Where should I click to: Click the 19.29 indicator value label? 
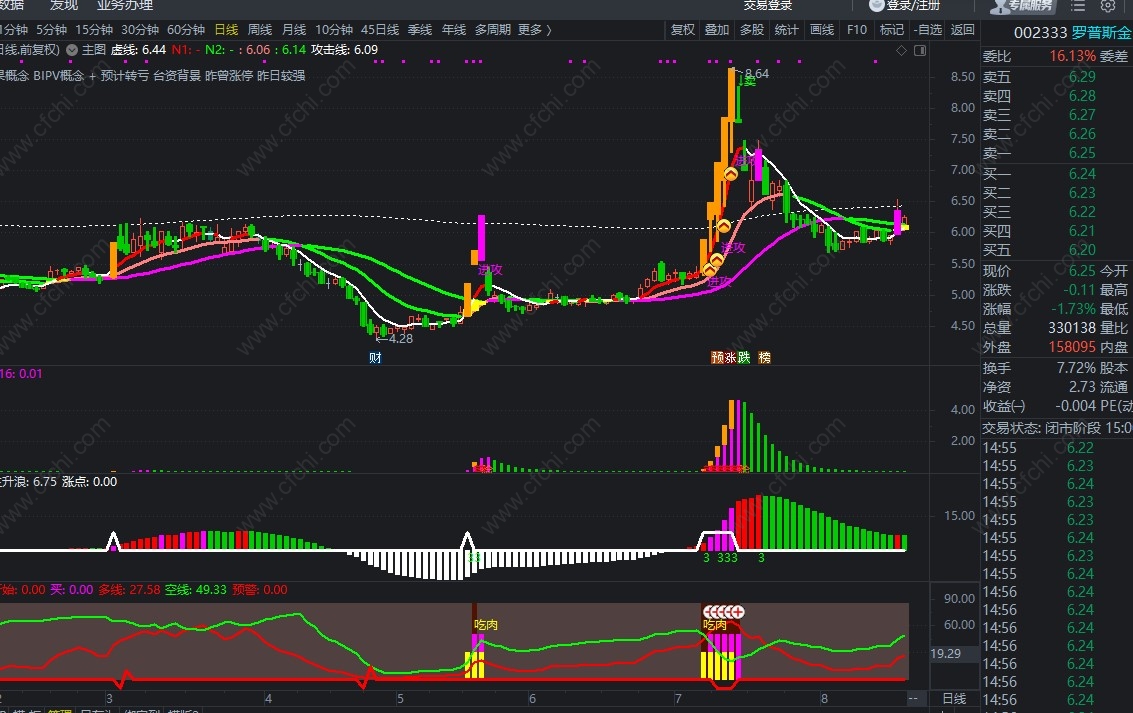tap(945, 654)
